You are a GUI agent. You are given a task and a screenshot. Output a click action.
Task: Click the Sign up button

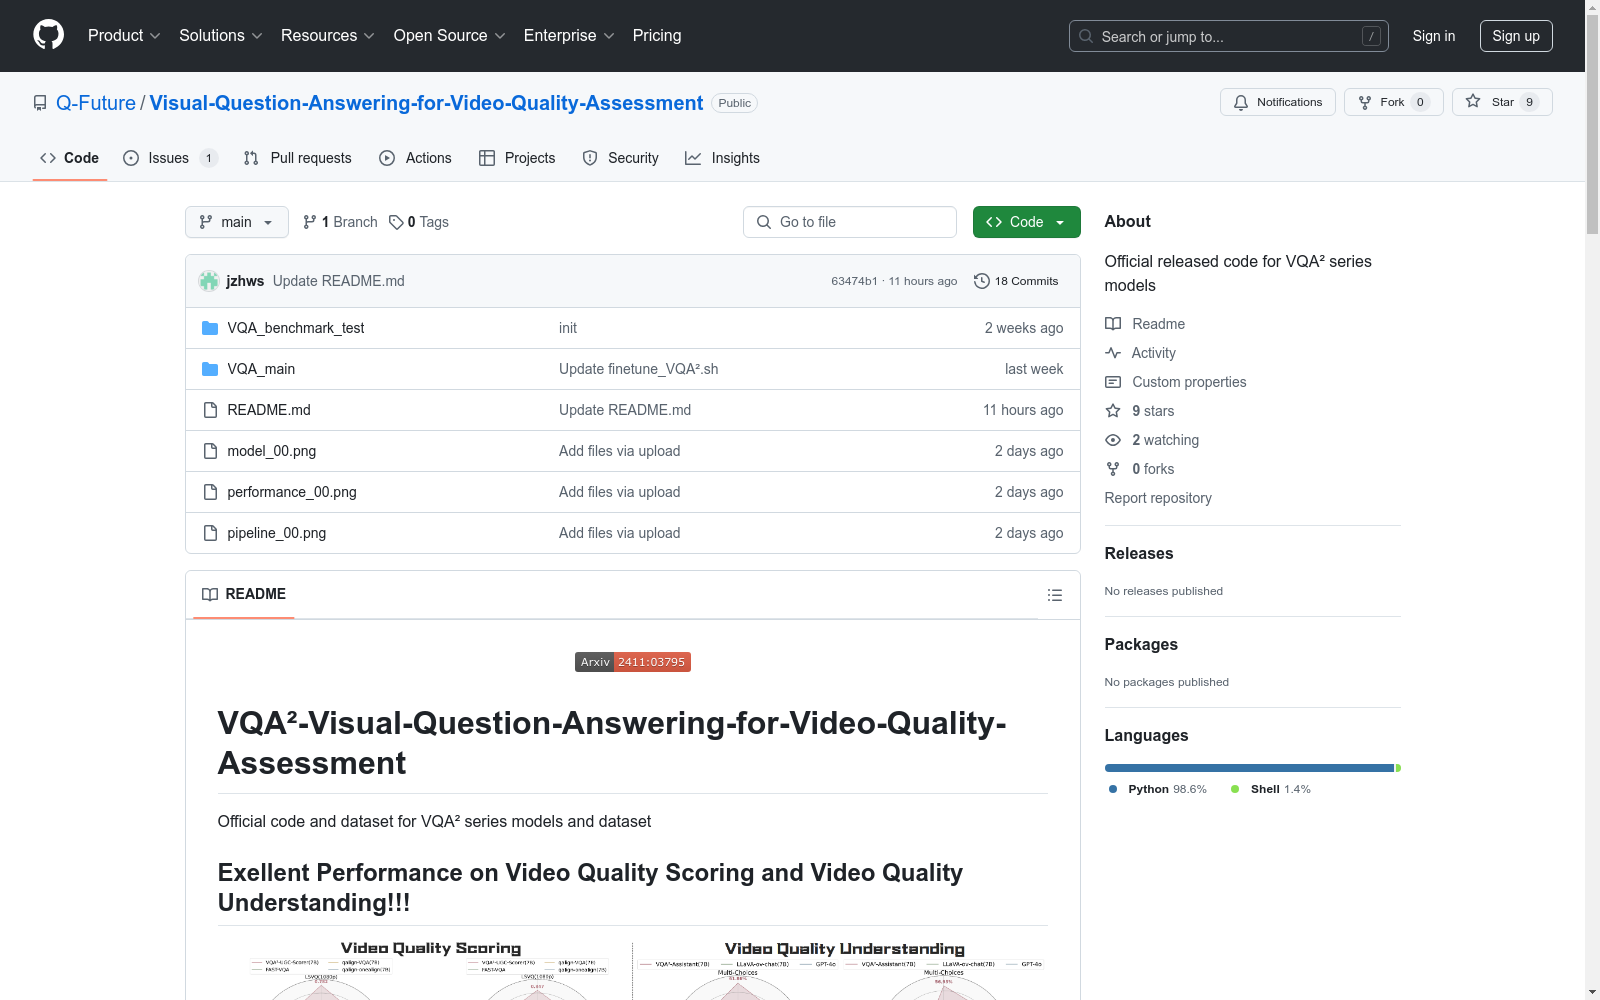[x=1516, y=36]
